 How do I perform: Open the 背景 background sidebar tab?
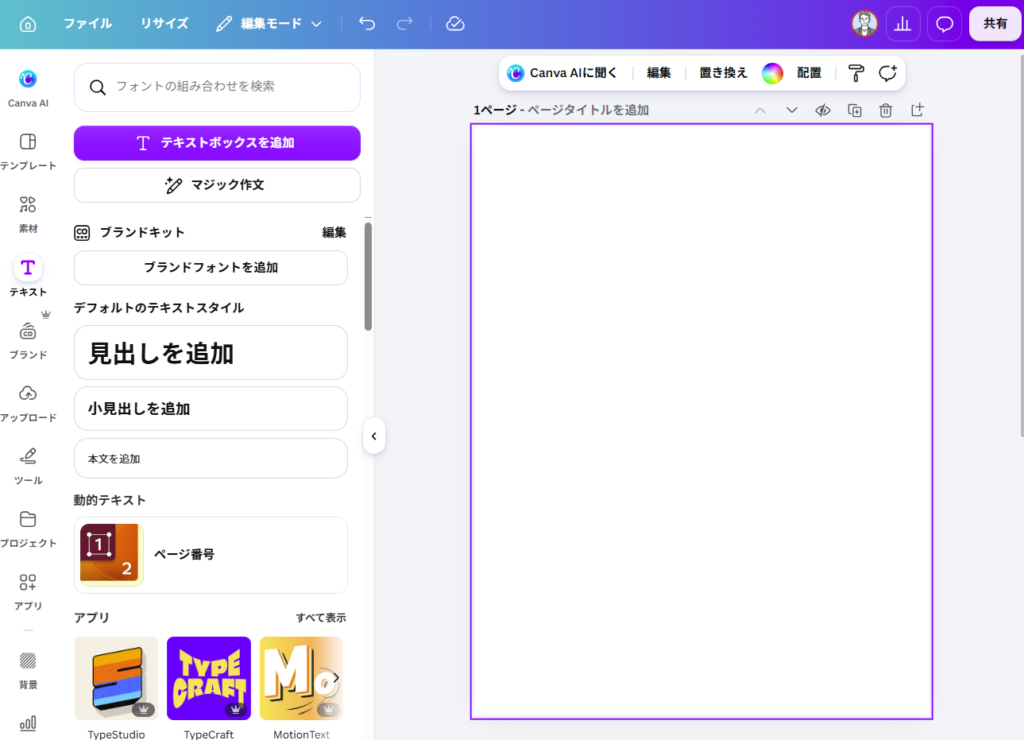pyautogui.click(x=27, y=670)
